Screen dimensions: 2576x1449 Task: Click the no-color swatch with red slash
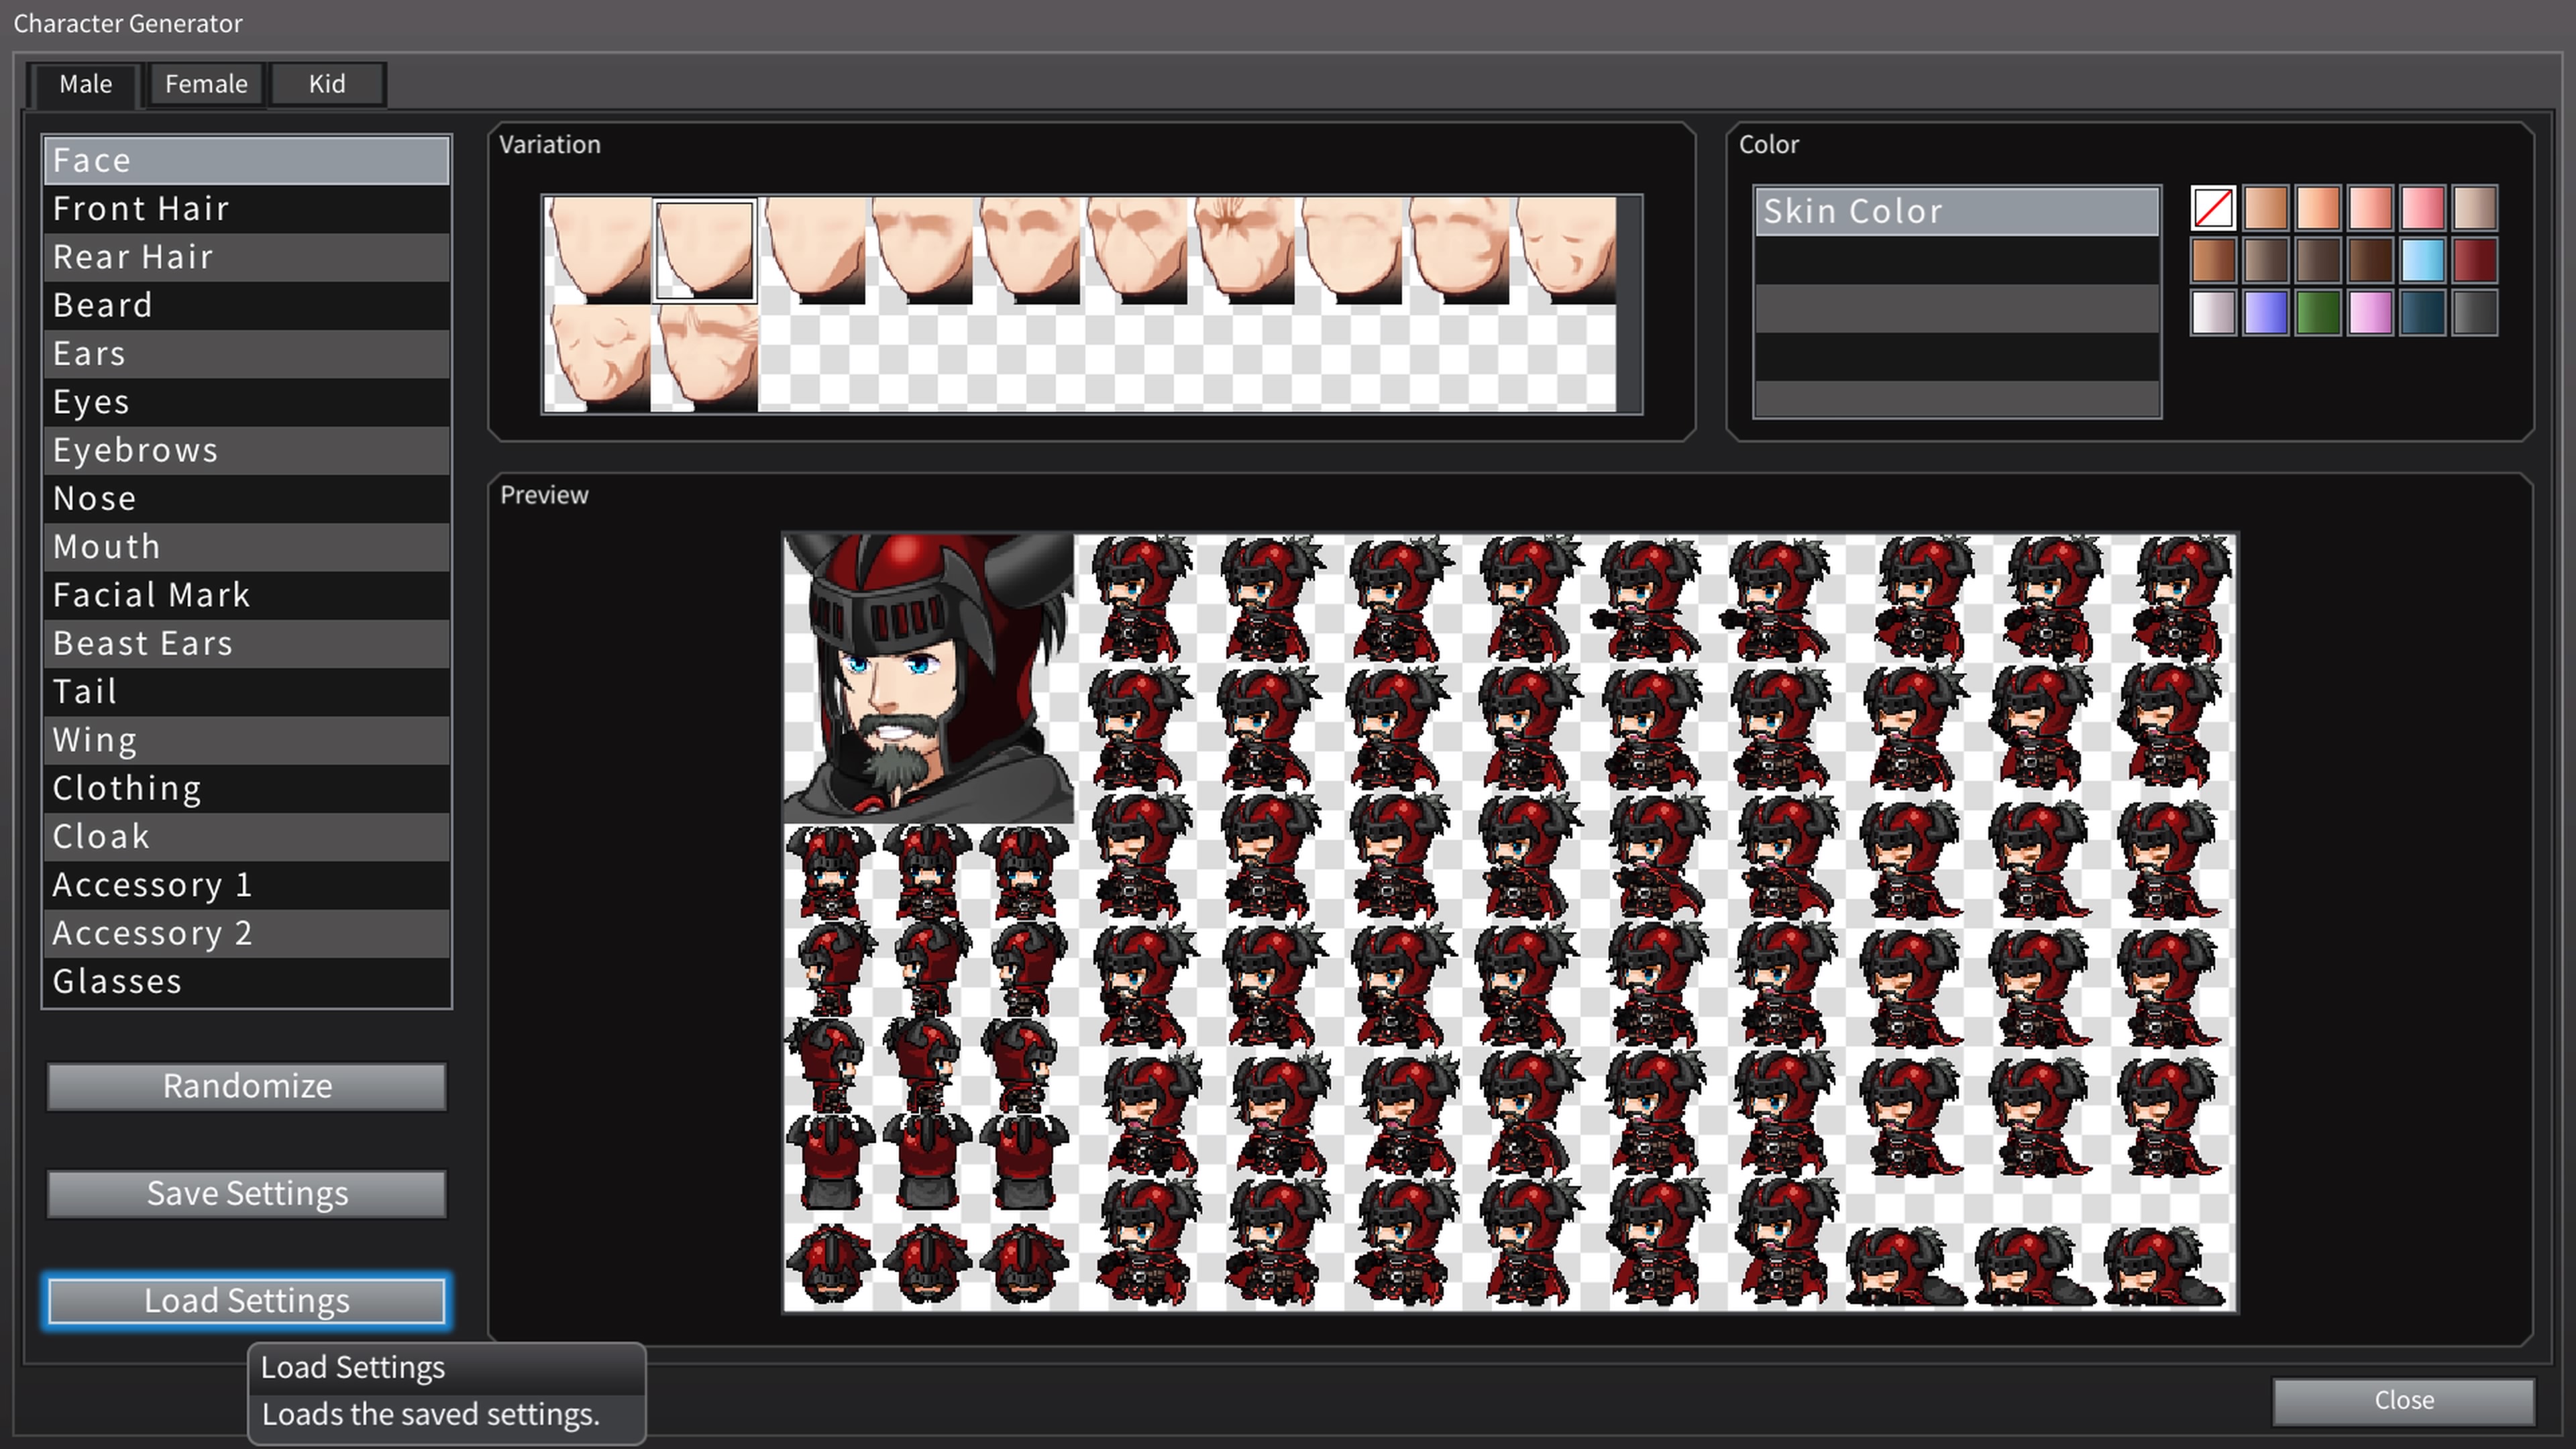click(2212, 208)
